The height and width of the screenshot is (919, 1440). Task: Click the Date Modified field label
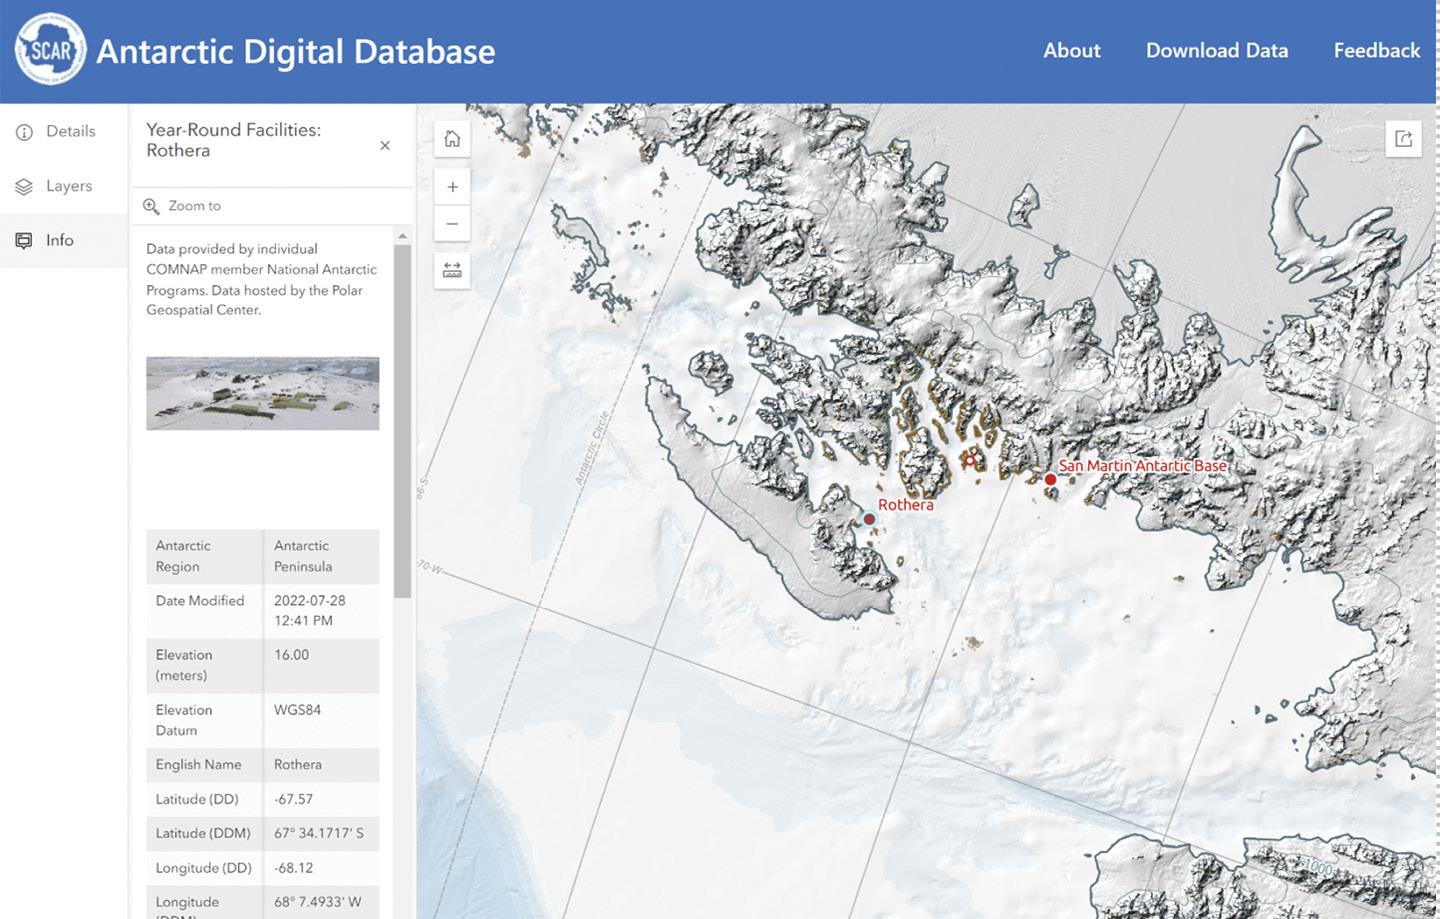tap(200, 601)
